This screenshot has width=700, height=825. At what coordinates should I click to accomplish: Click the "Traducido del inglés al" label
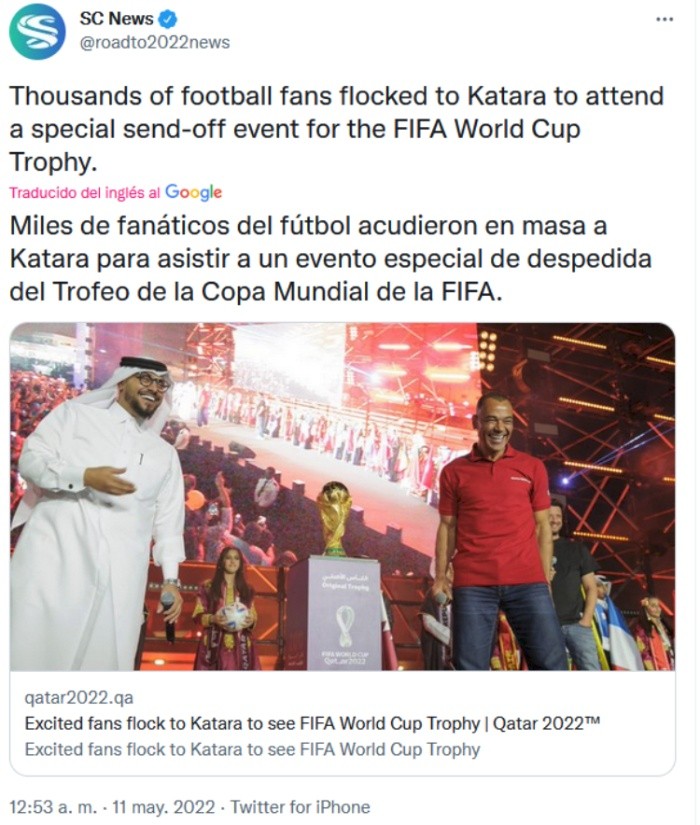pos(86,193)
